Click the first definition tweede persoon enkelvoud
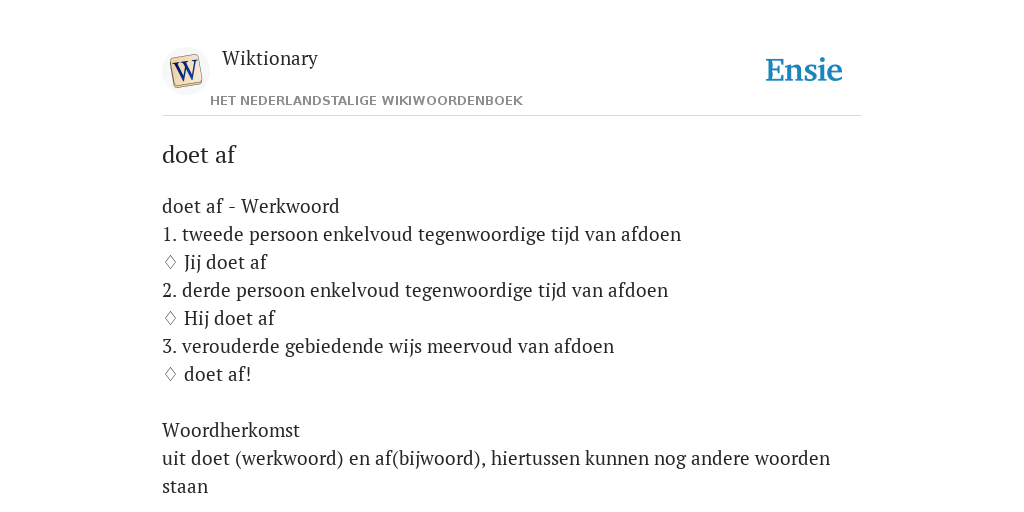Image resolution: width=1024 pixels, height=512 pixels. (421, 234)
